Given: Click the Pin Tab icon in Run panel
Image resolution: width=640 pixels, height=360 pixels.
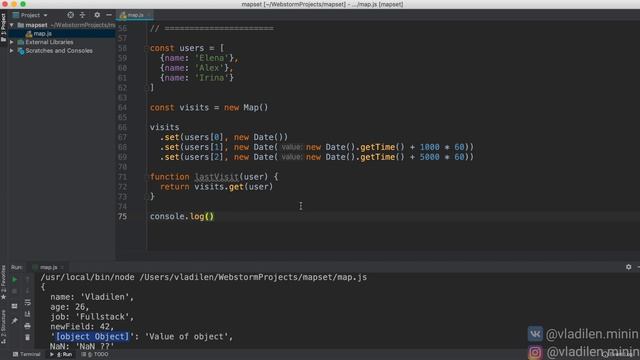Looking at the screenshot, I should click(14, 321).
